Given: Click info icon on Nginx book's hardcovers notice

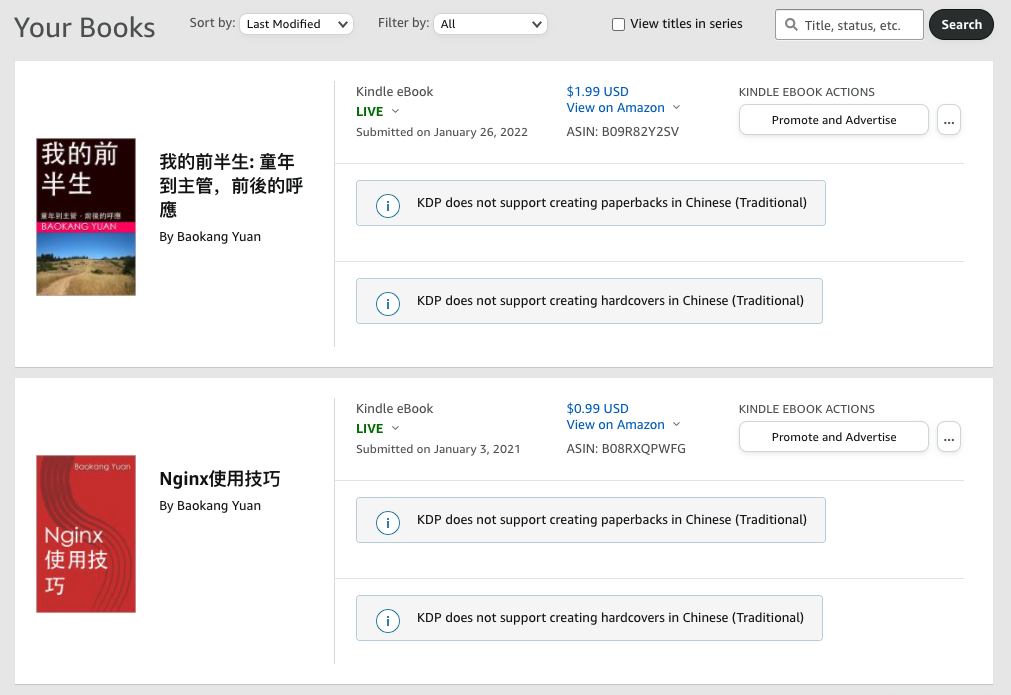Looking at the screenshot, I should coord(388,621).
